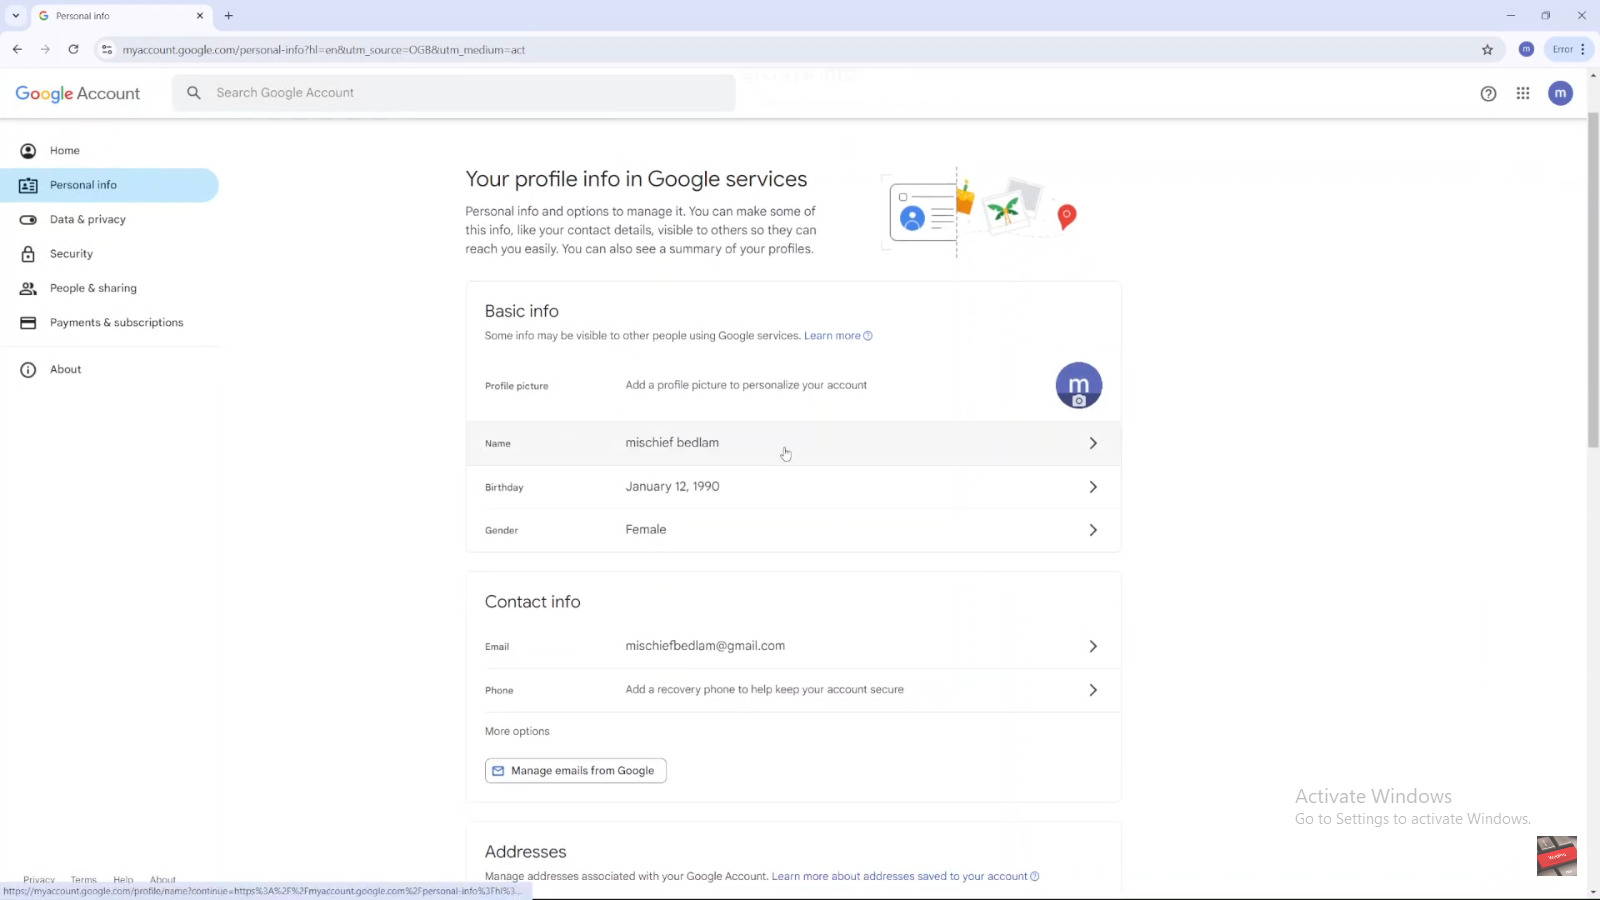Image resolution: width=1600 pixels, height=900 pixels.
Task: Select Personal info in sidebar
Action: pyautogui.click(x=109, y=185)
